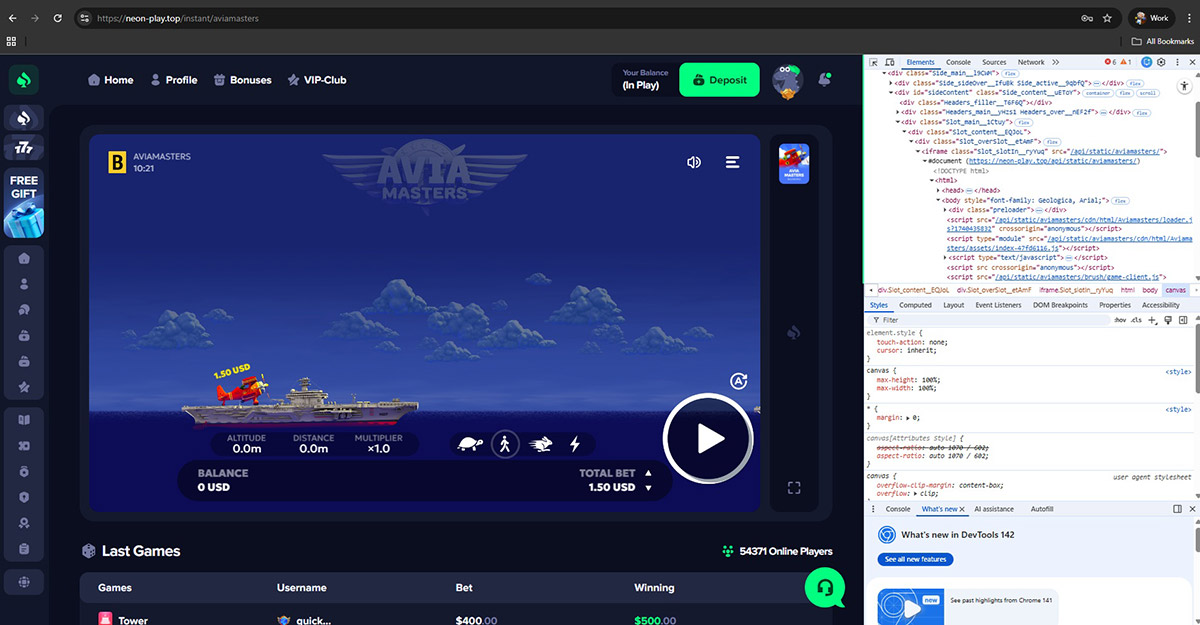Expand the head element in DOM tree
The height and width of the screenshot is (625, 1200).
938,190
